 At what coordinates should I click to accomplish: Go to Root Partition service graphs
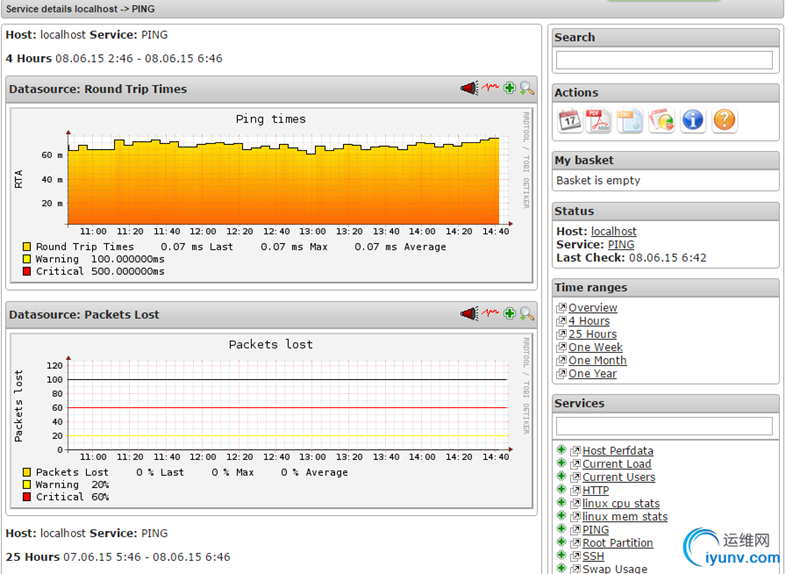[618, 543]
